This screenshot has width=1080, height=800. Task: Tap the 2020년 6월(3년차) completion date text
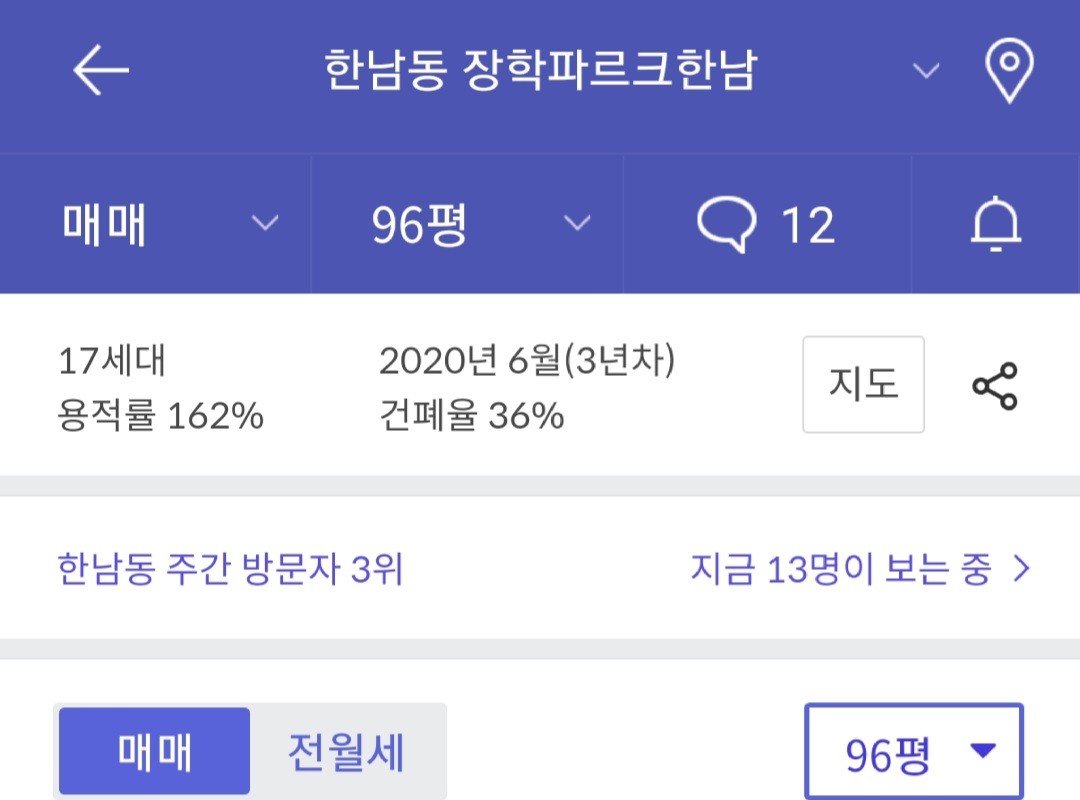click(x=527, y=361)
